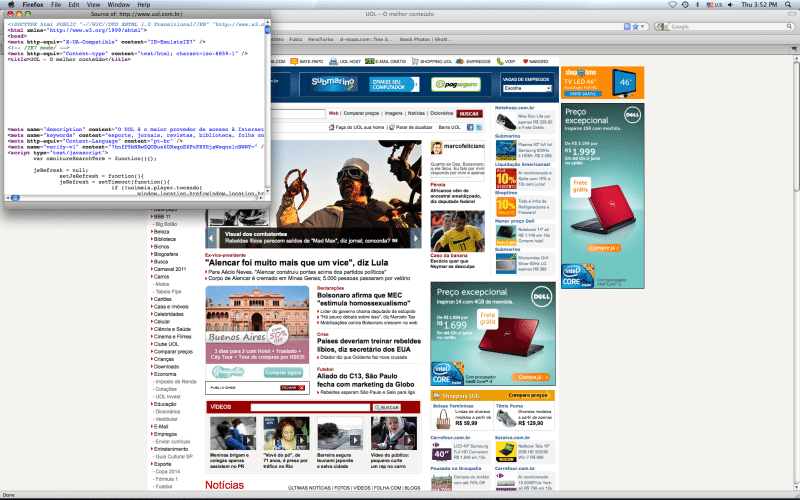Click the tab list button at tab bar end
The image size is (800, 500).
(x=794, y=49)
